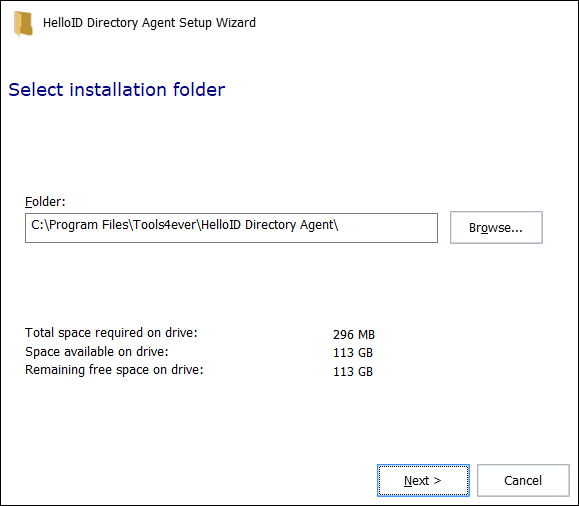Click the HelloID Directory Agent Setup Wizard title
The image size is (579, 506).
149,23
